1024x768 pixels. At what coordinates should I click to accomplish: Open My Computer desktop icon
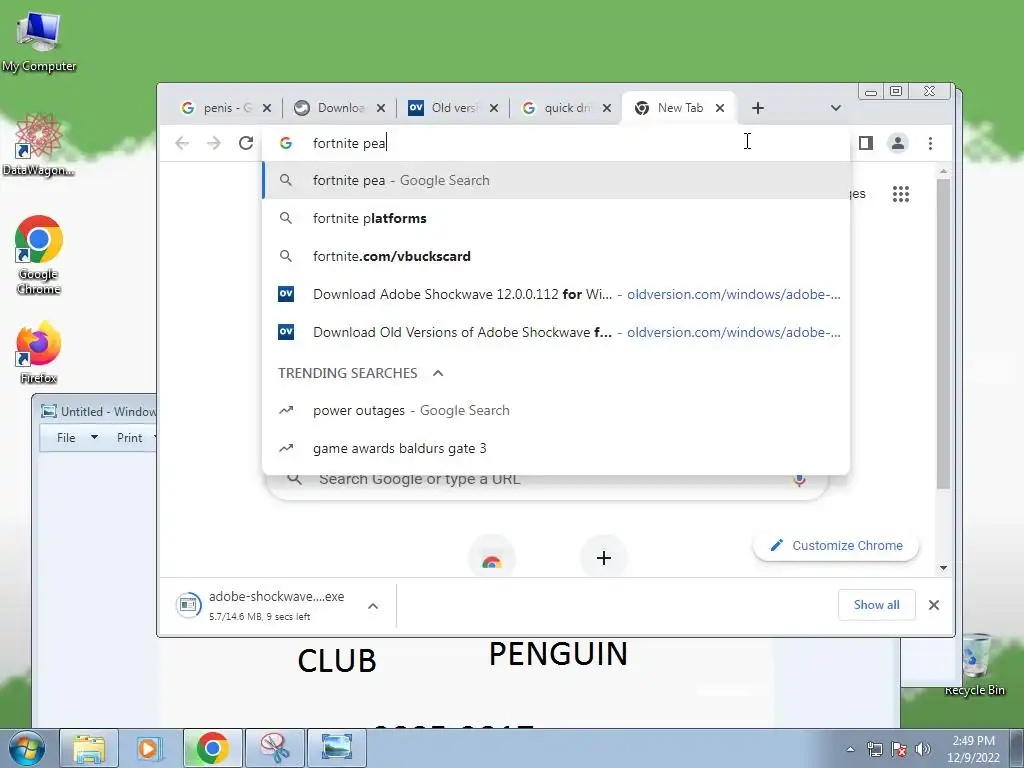[x=39, y=42]
